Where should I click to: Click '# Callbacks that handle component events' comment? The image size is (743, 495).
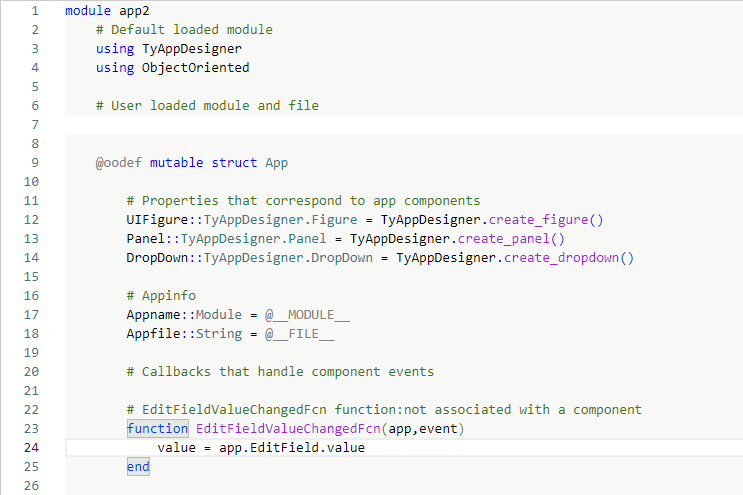[x=280, y=371]
